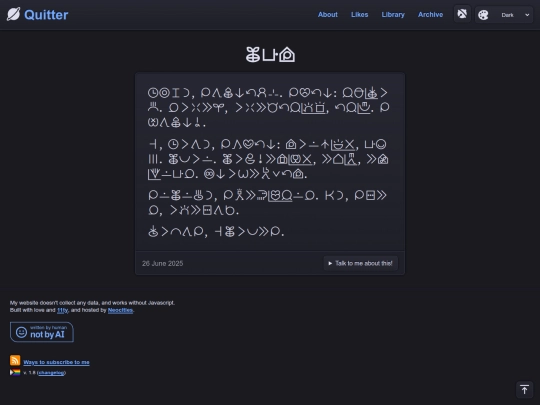Open the 11ty link in footer

62,310
